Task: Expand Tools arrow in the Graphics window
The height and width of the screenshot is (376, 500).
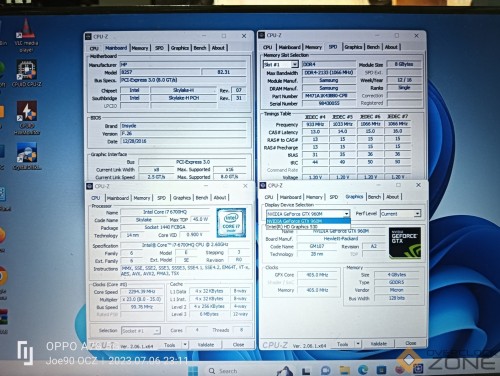Action: (358, 343)
